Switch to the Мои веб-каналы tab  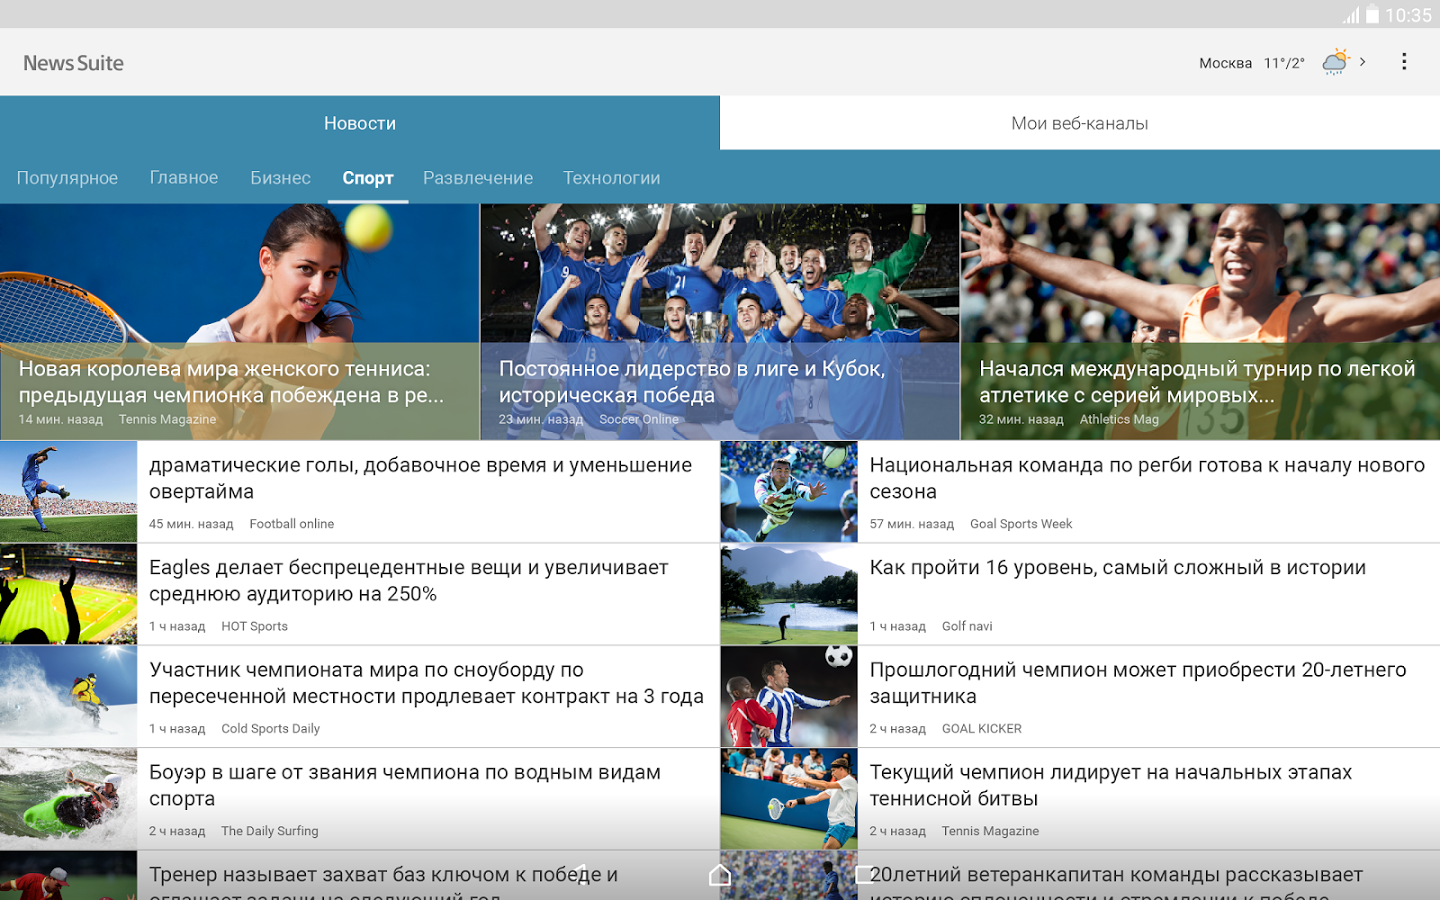[1079, 123]
